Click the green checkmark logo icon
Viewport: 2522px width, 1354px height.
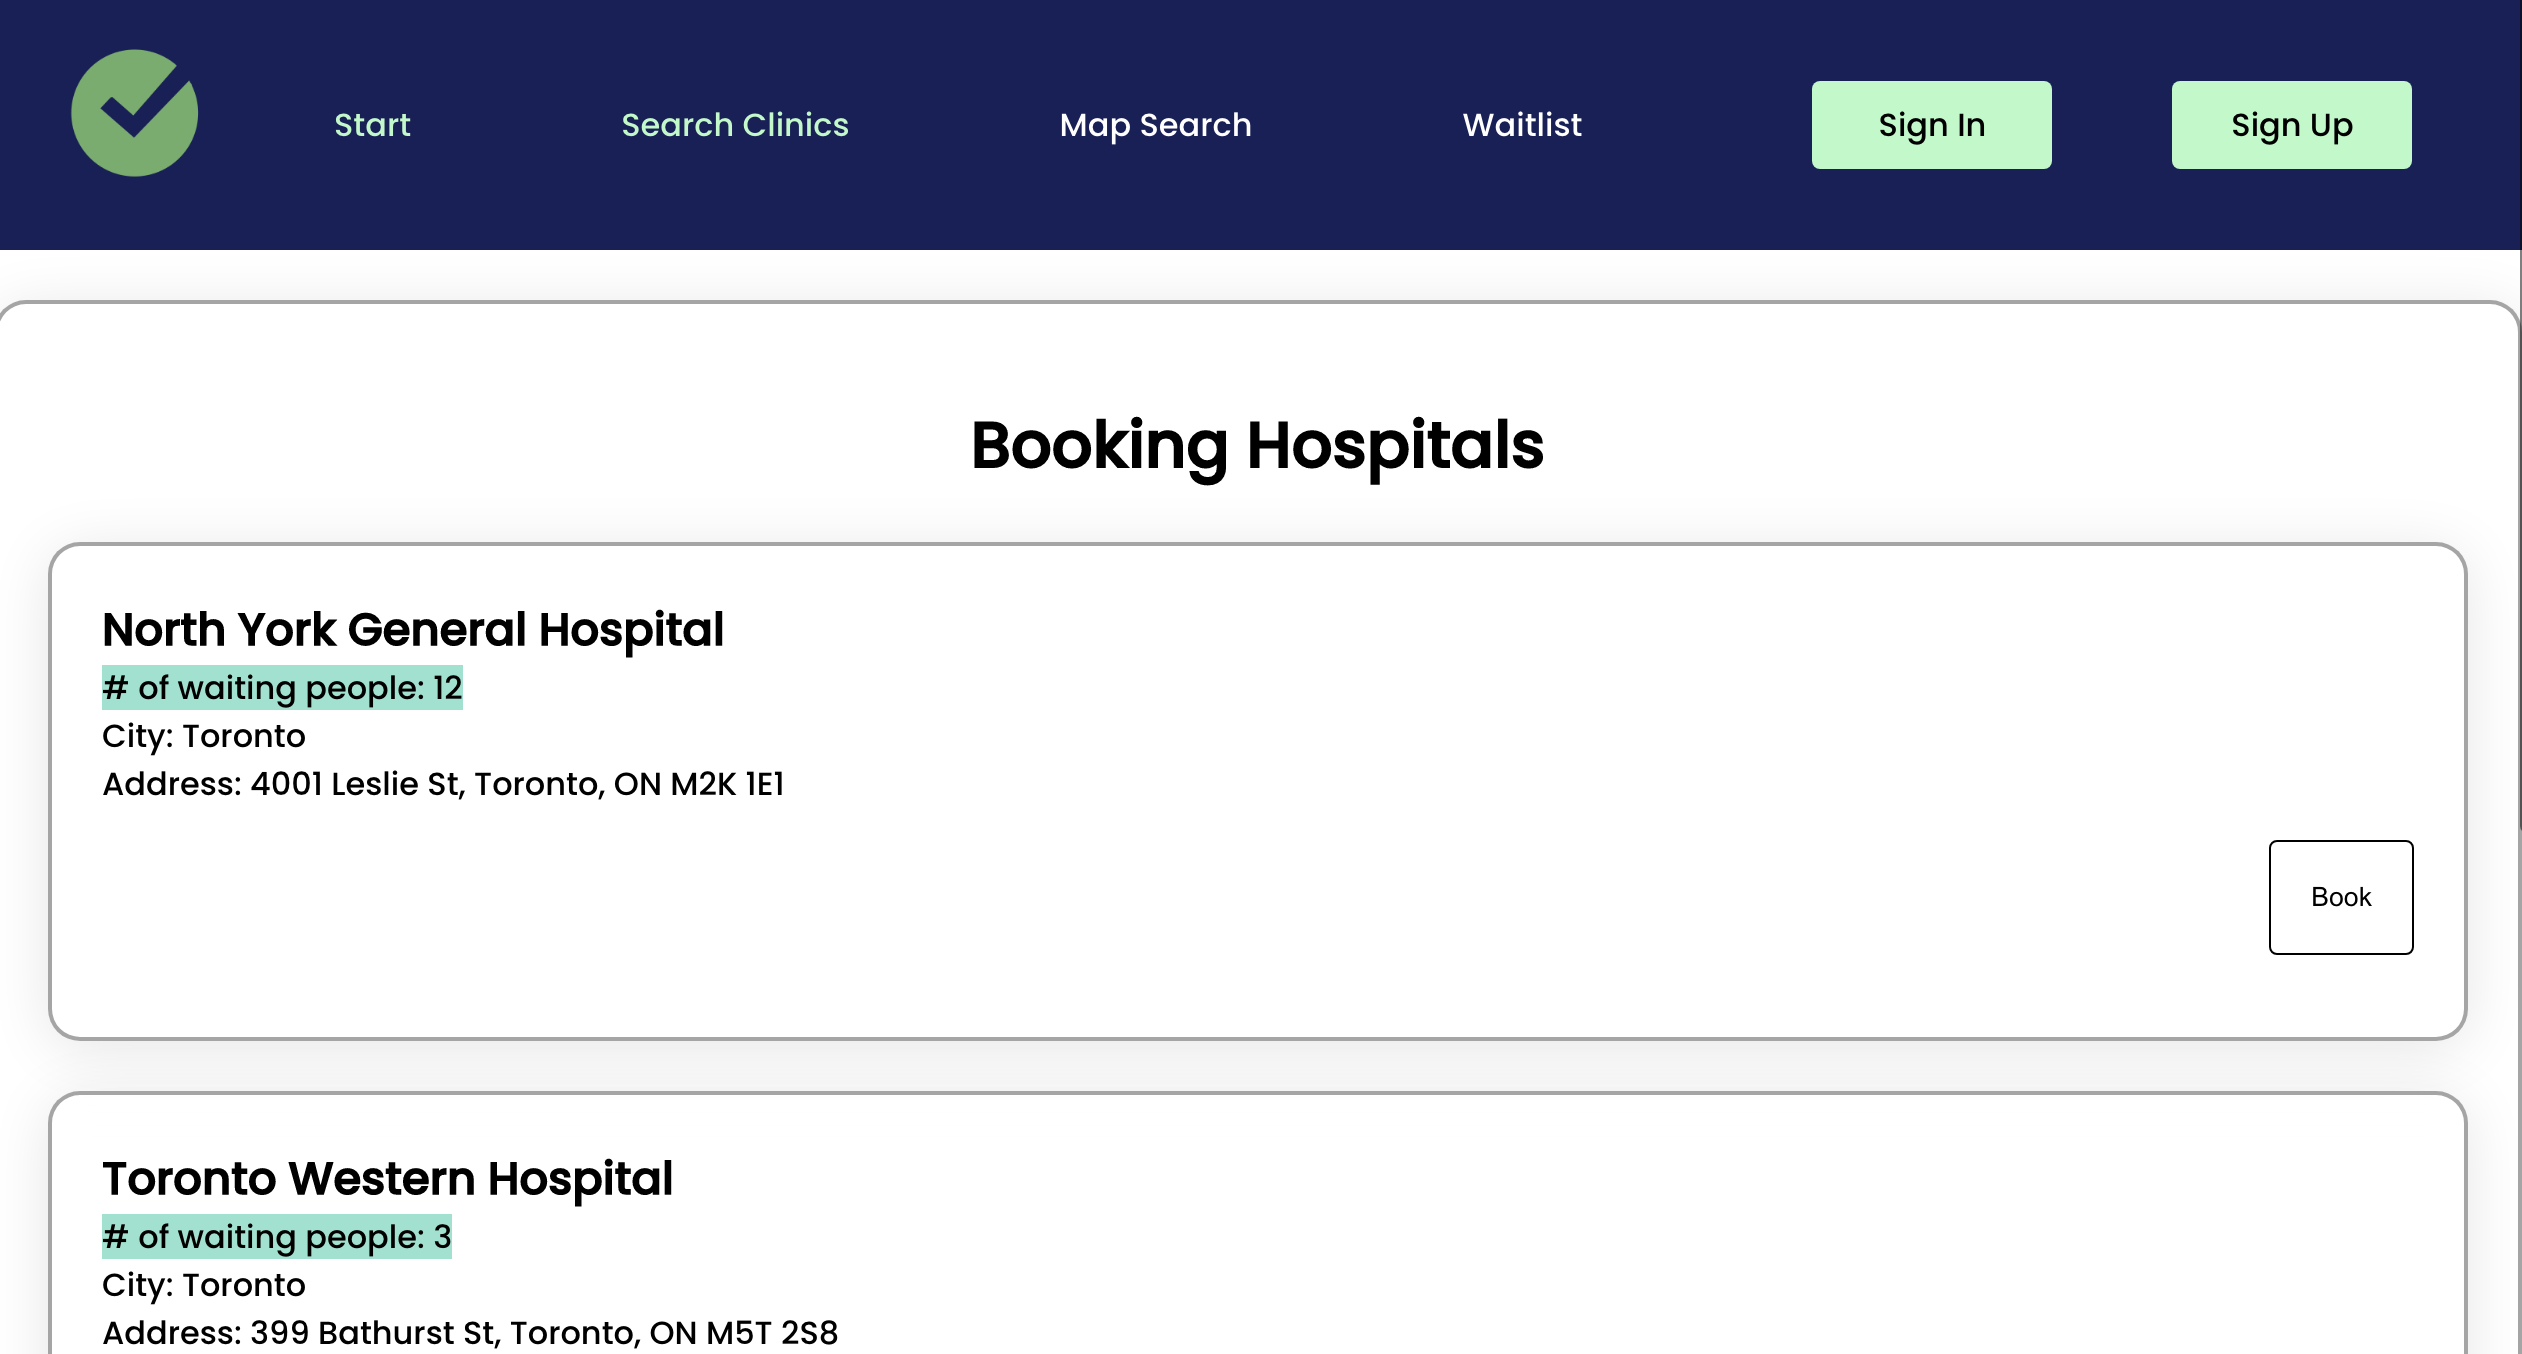pos(135,114)
